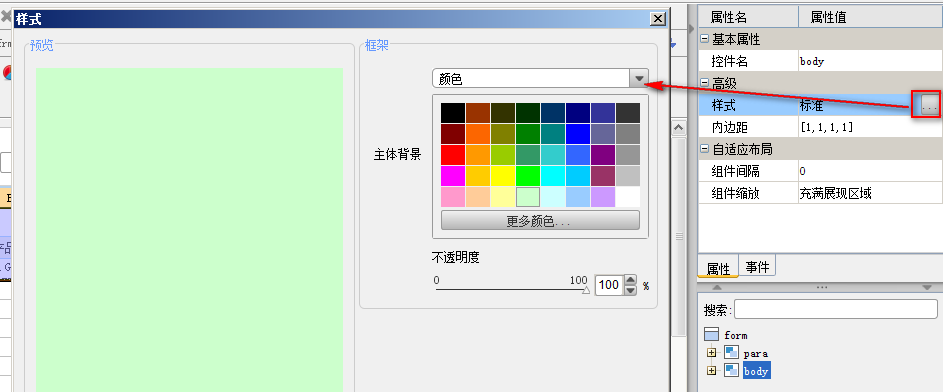Collapse the 高级 property group
943x392 pixels.
[705, 84]
